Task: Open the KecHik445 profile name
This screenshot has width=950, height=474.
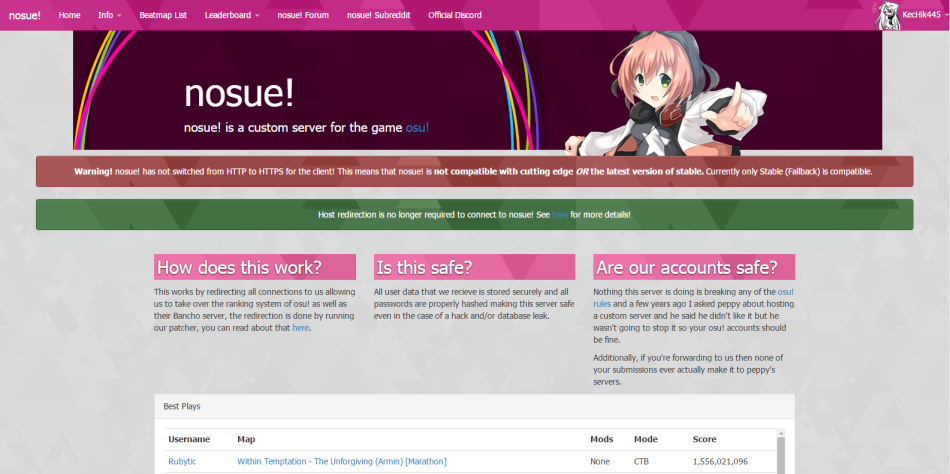Action: point(922,15)
